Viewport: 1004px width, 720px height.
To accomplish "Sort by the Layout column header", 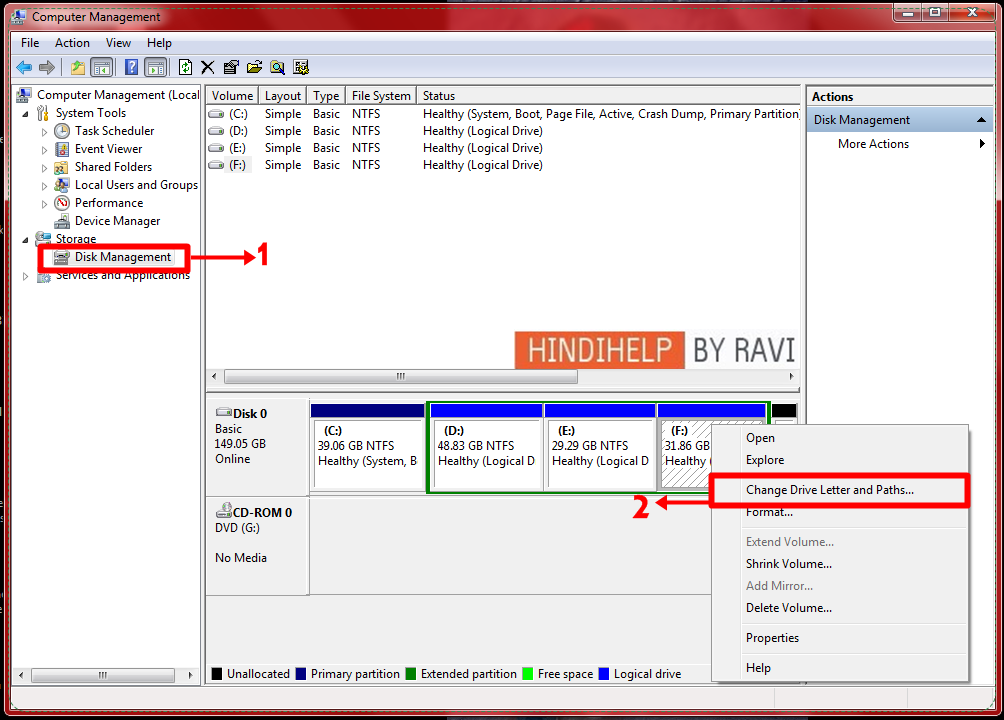I will pos(282,95).
